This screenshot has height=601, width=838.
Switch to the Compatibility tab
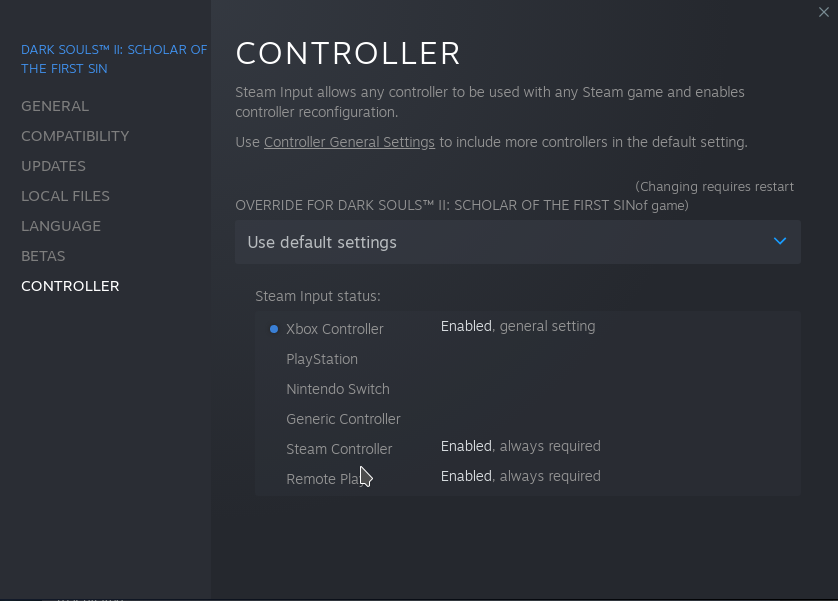click(x=75, y=136)
